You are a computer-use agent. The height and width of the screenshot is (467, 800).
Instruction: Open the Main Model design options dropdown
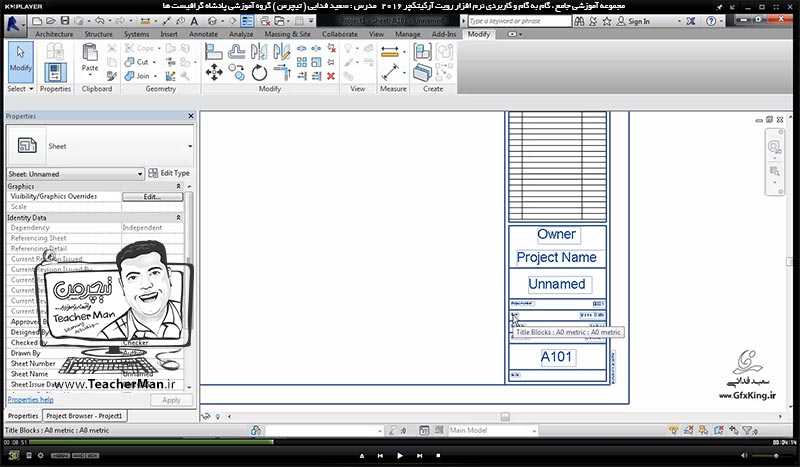click(x=534, y=431)
